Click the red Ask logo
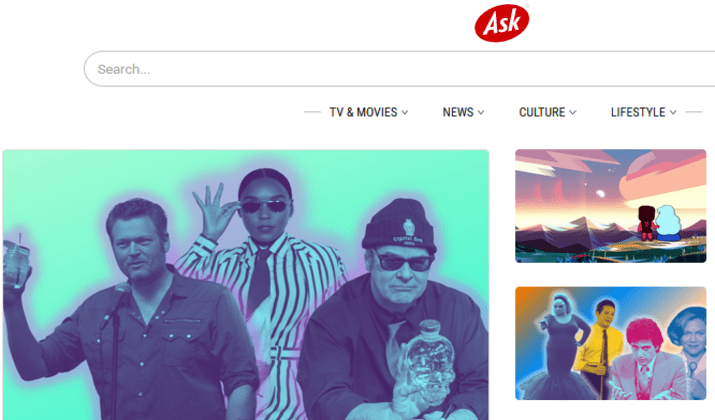 pos(502,23)
